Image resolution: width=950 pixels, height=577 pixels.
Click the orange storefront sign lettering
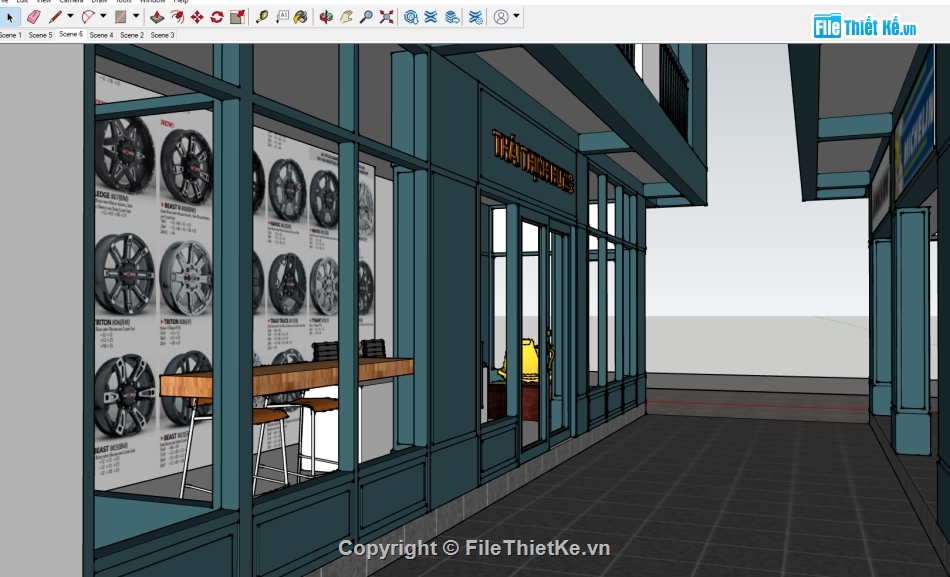click(533, 161)
